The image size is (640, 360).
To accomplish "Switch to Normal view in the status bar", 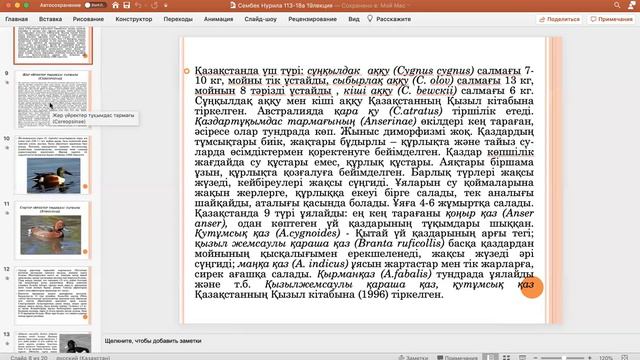I will pyautogui.click(x=491, y=358).
